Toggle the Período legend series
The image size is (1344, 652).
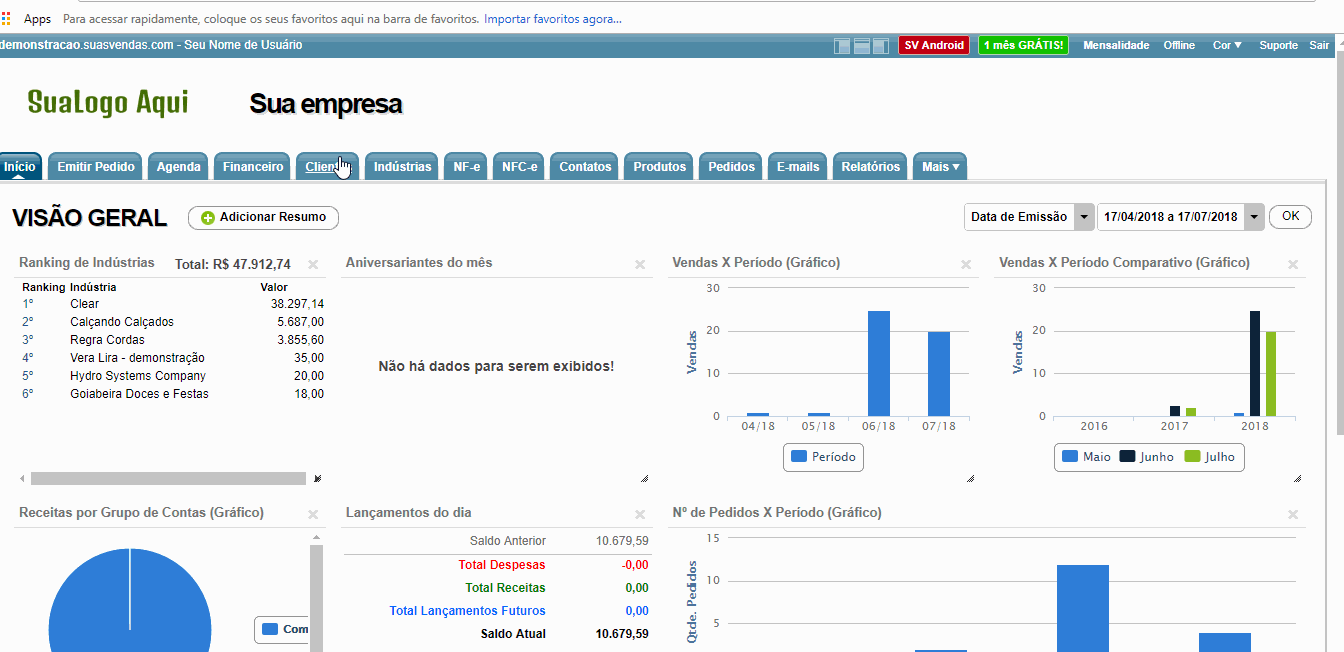tap(823, 457)
